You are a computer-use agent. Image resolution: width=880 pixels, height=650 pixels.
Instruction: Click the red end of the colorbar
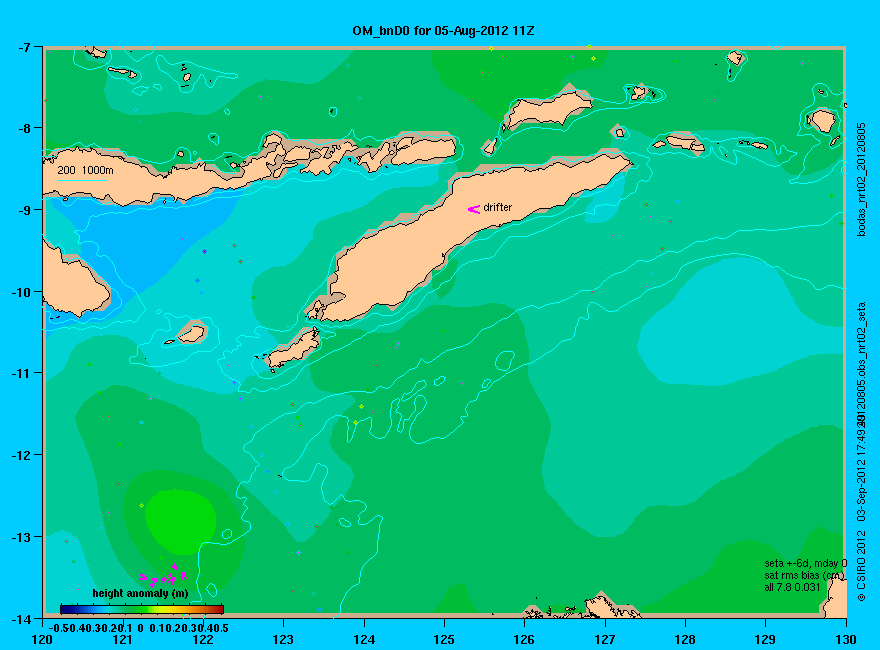218,610
